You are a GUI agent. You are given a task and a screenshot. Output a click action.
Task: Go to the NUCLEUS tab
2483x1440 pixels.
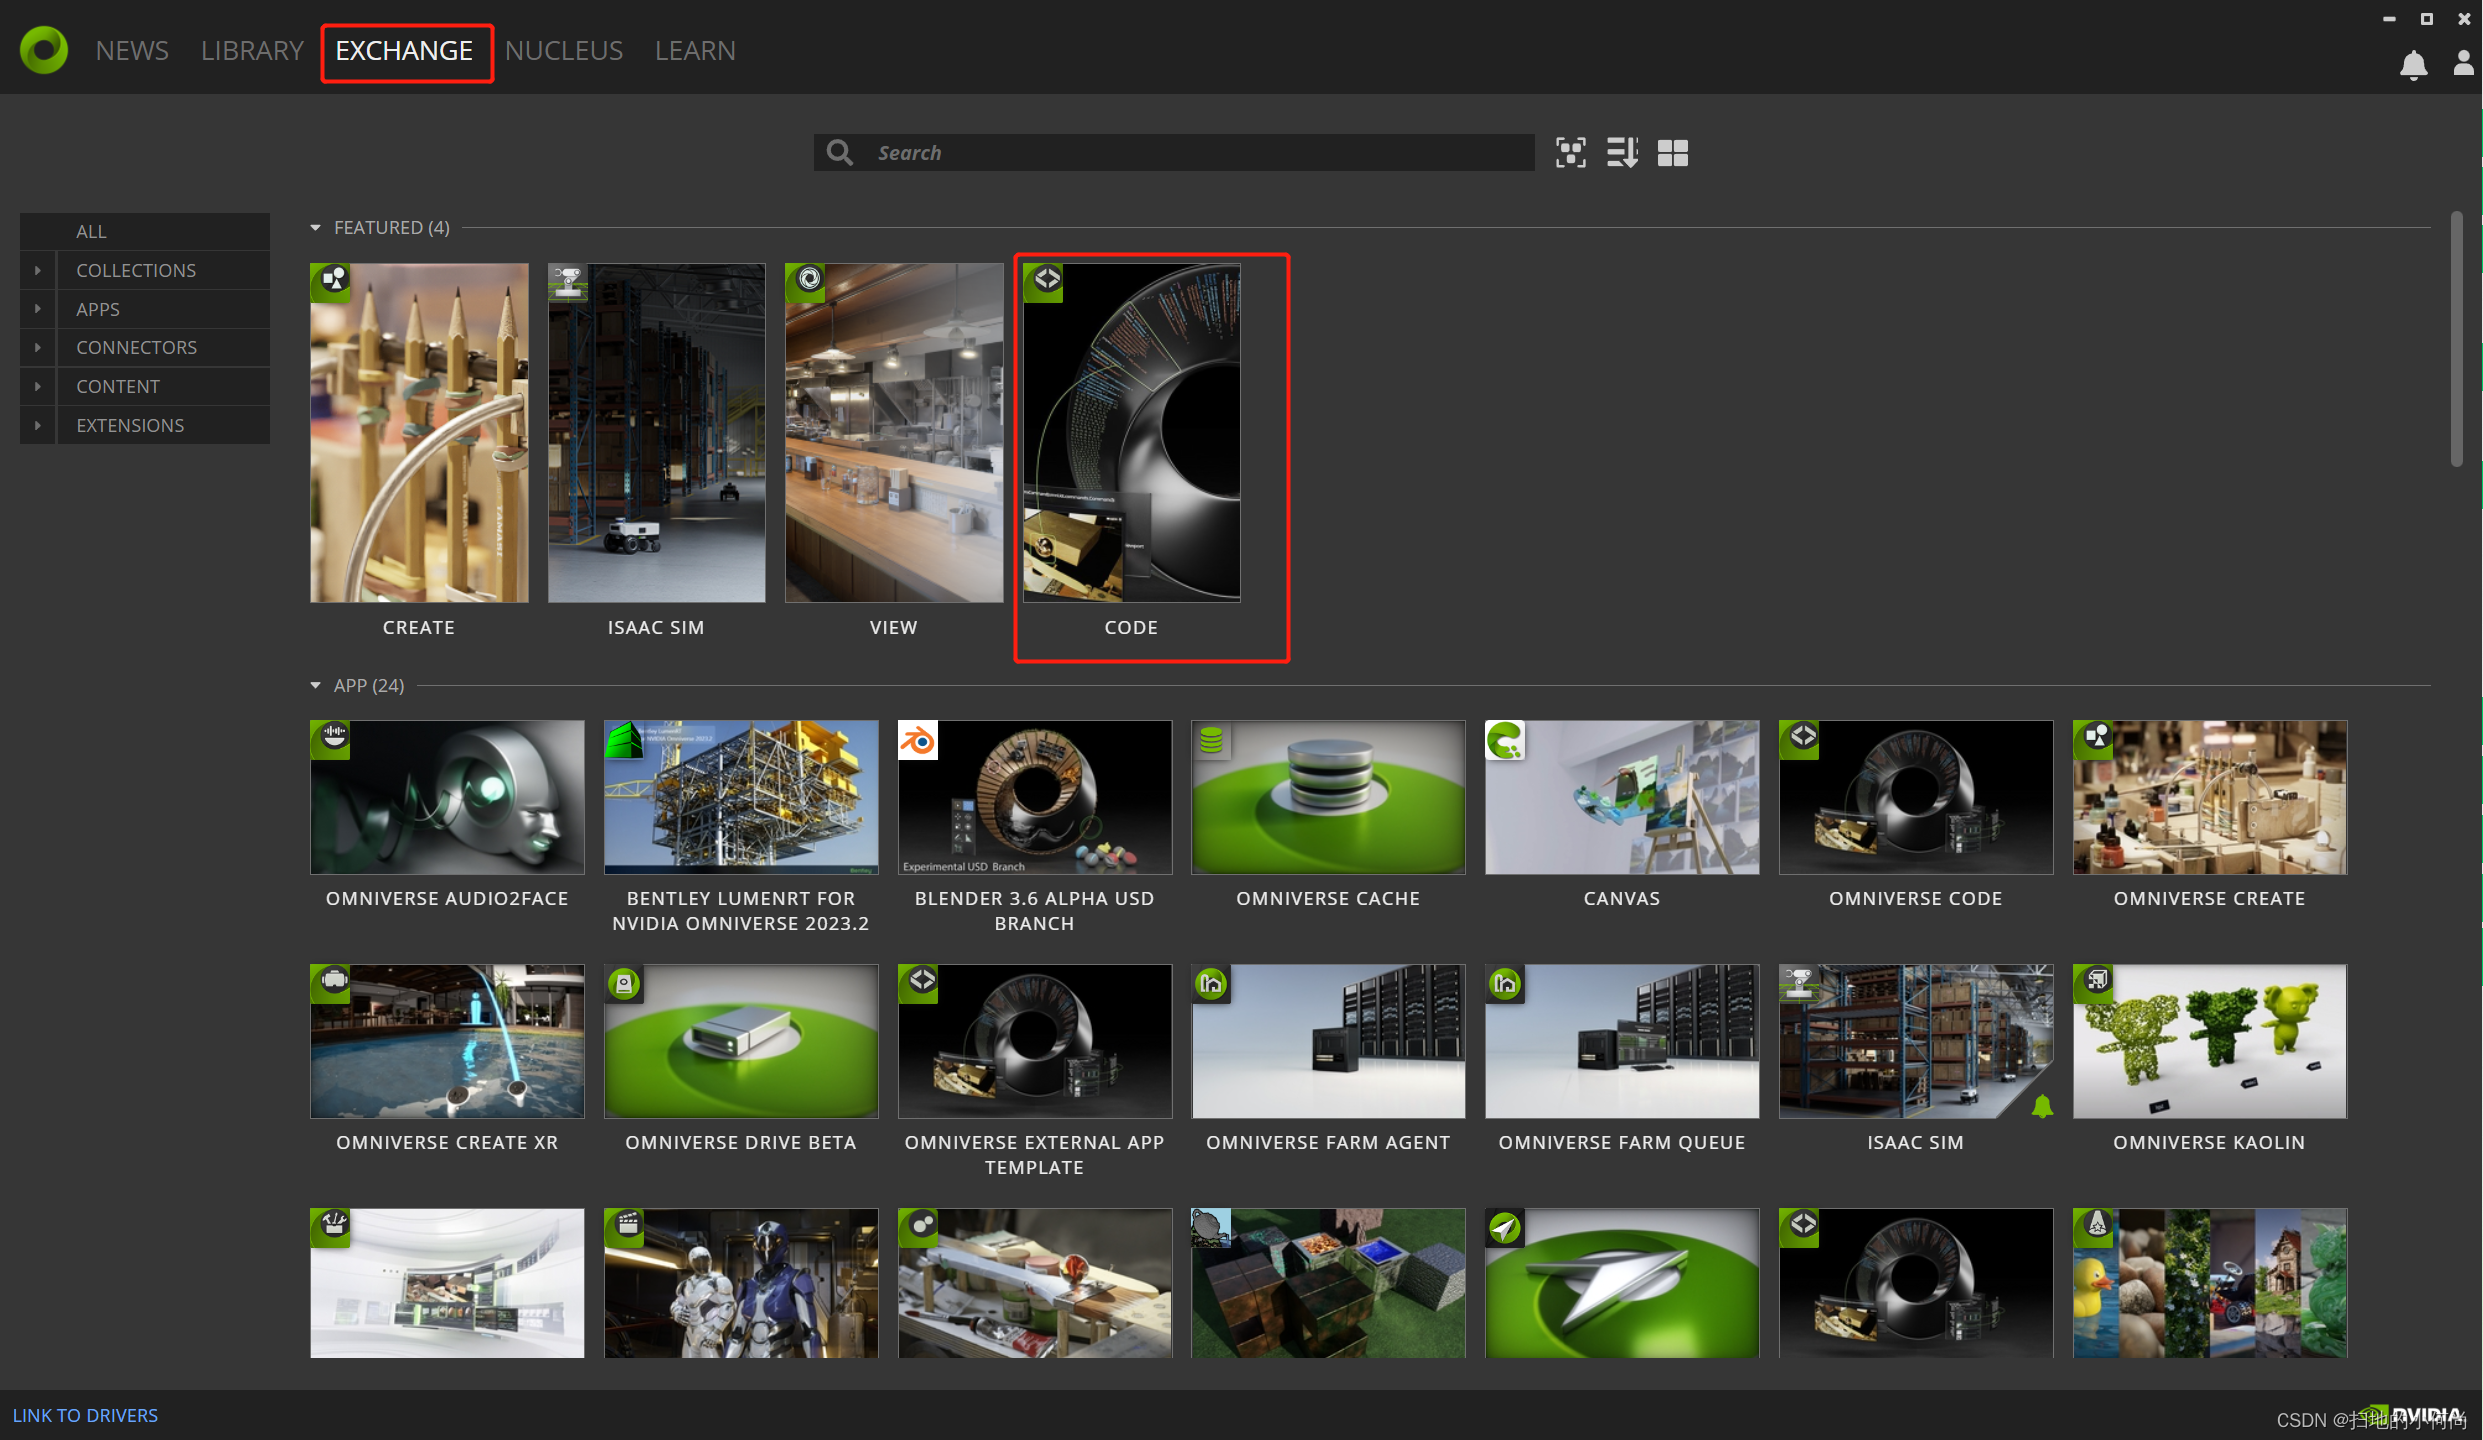(x=564, y=51)
